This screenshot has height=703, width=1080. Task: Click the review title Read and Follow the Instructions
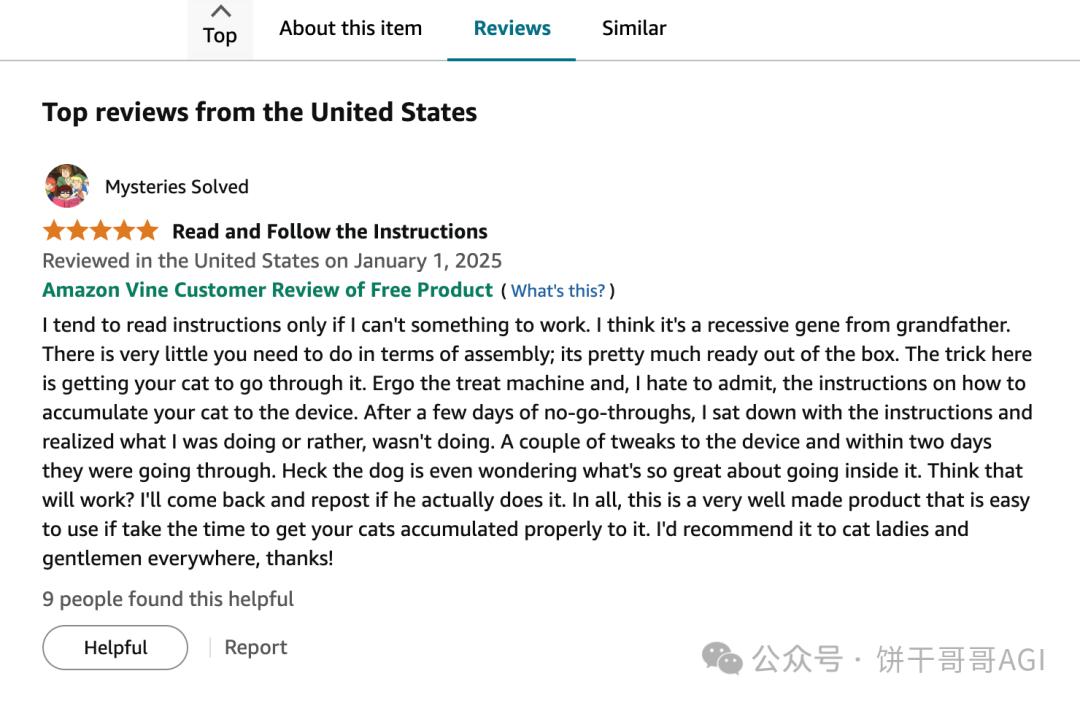[329, 231]
